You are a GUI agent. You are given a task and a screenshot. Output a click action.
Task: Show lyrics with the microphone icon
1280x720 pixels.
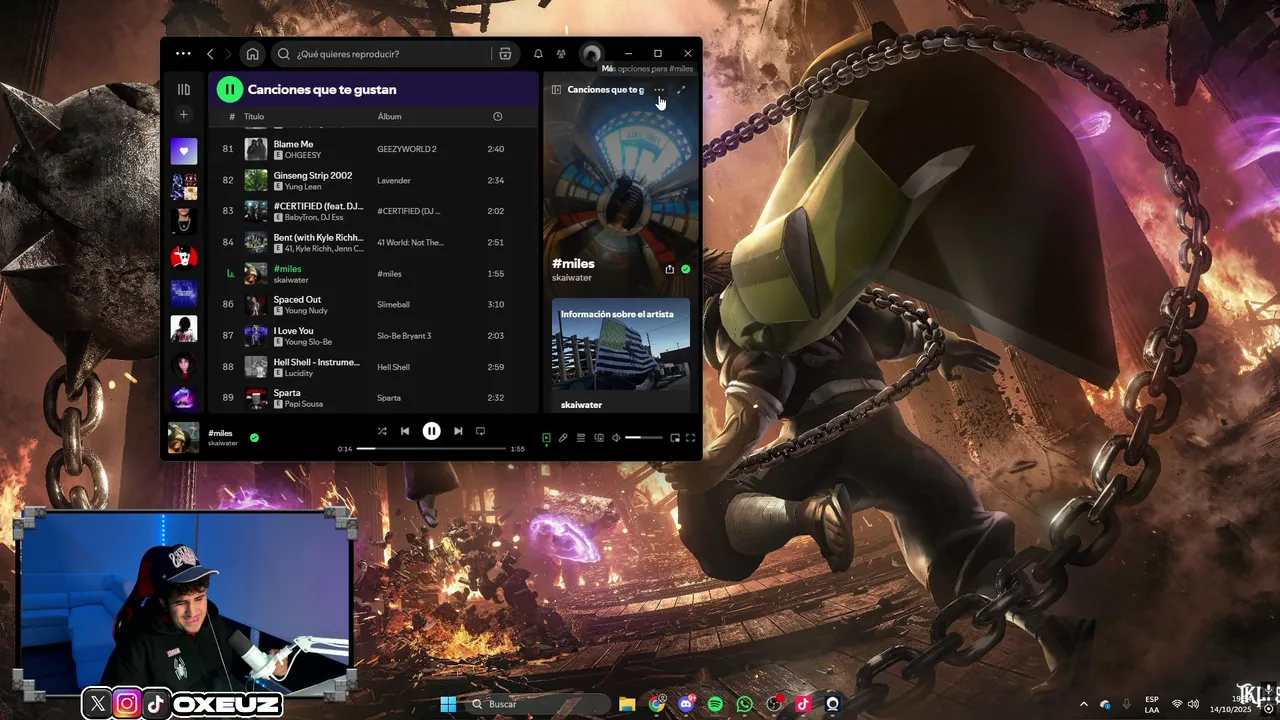[563, 437]
